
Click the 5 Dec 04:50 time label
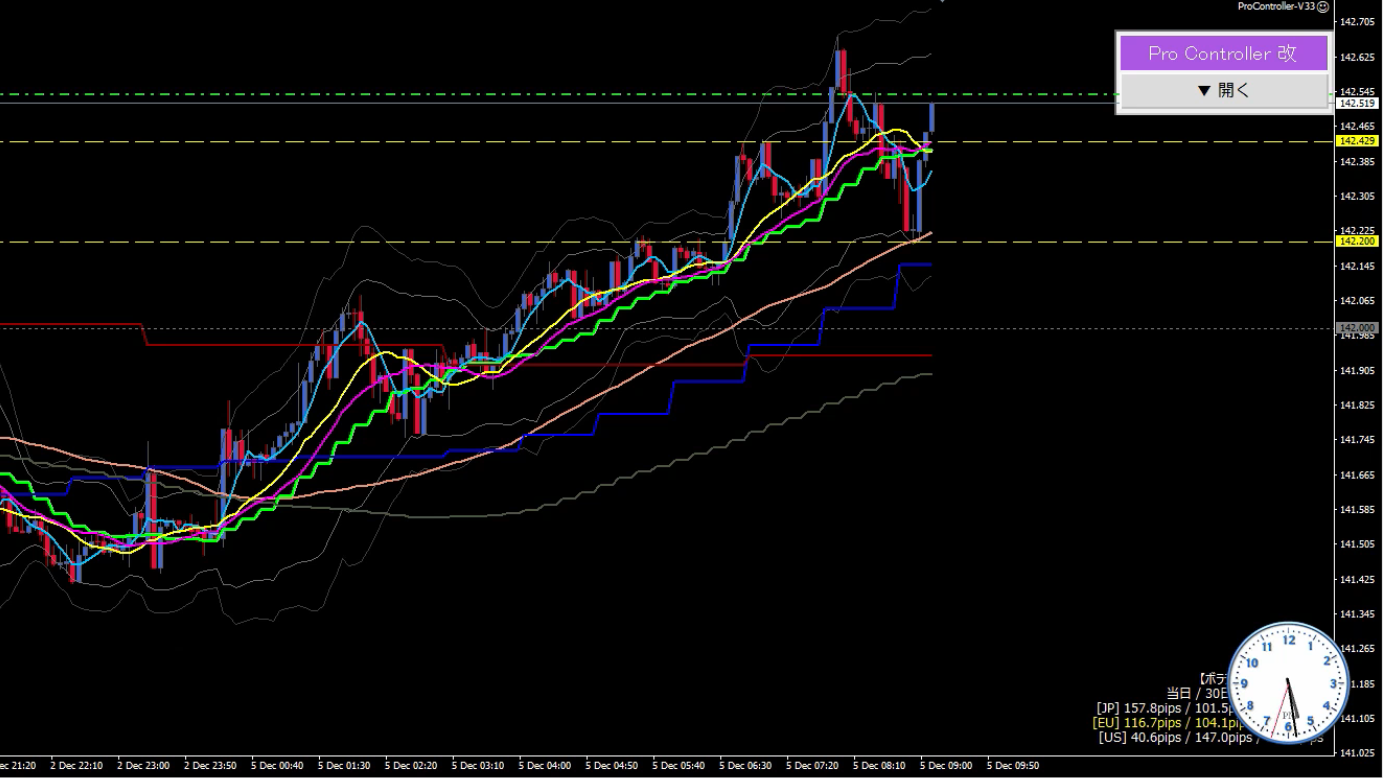click(x=612, y=766)
